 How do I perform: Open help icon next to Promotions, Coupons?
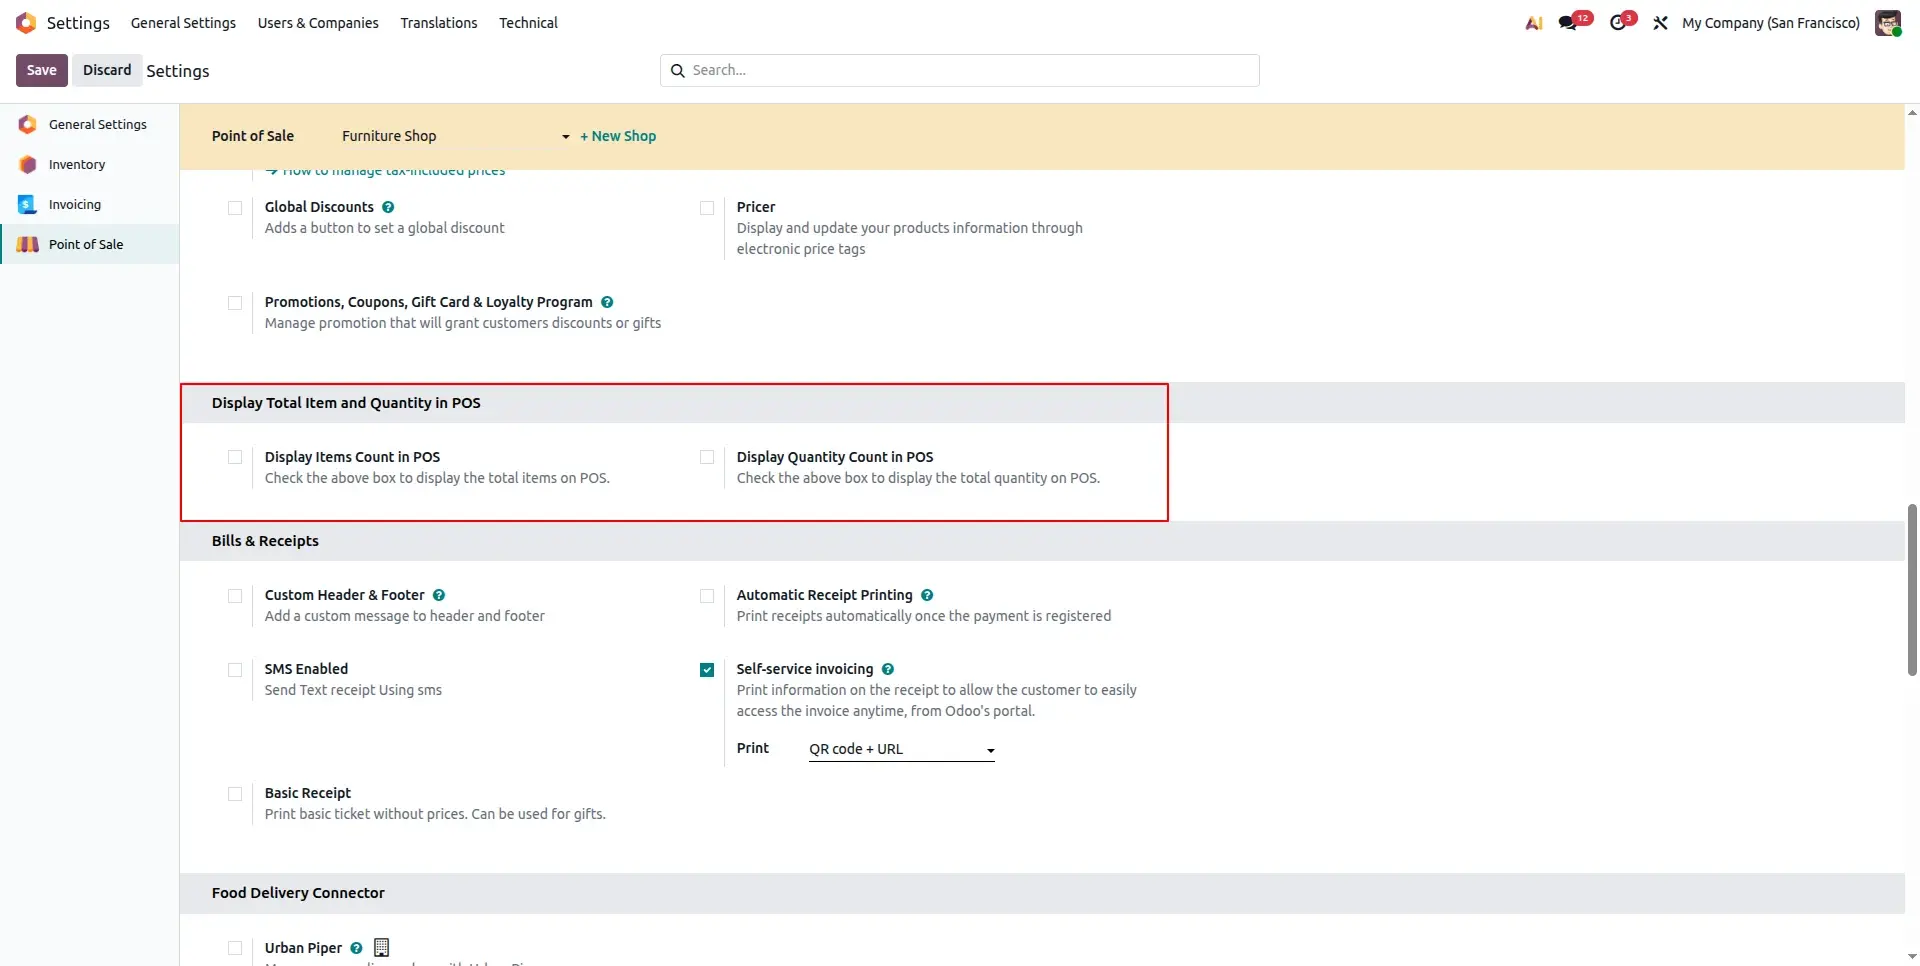point(607,302)
